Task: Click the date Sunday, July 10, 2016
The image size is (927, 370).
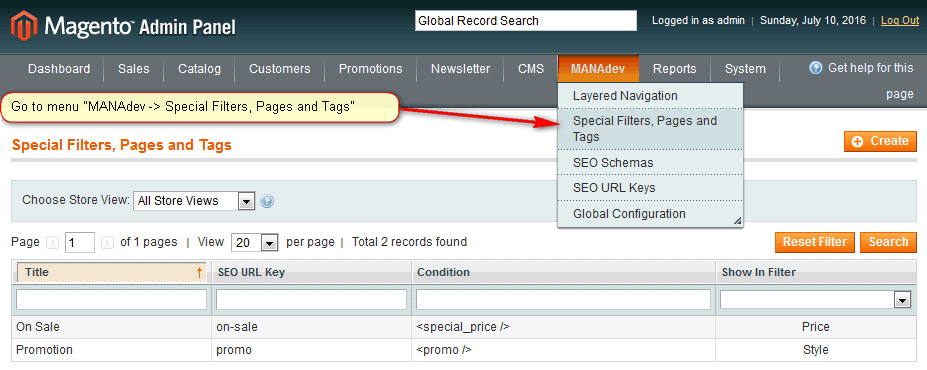Action: click(x=813, y=21)
